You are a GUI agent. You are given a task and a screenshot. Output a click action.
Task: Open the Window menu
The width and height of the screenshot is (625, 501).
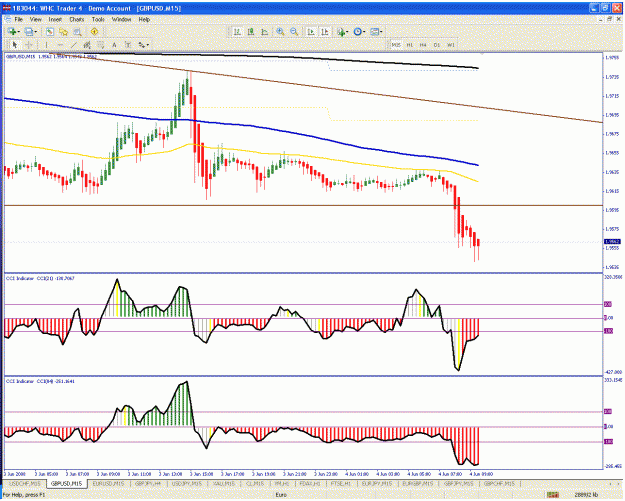tap(121, 19)
